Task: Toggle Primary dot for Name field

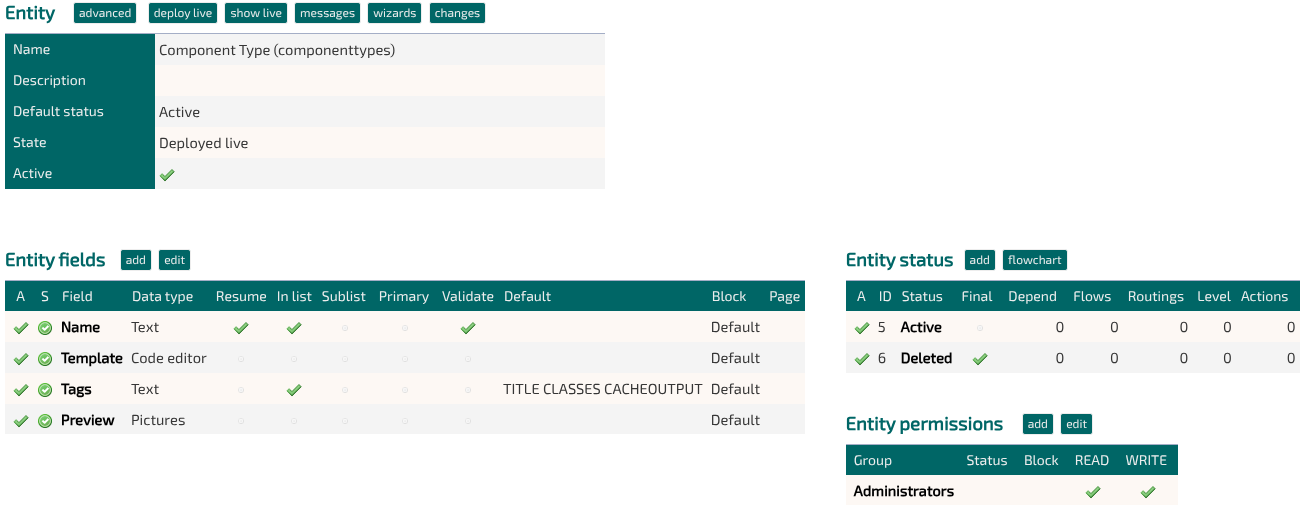Action: [x=405, y=328]
